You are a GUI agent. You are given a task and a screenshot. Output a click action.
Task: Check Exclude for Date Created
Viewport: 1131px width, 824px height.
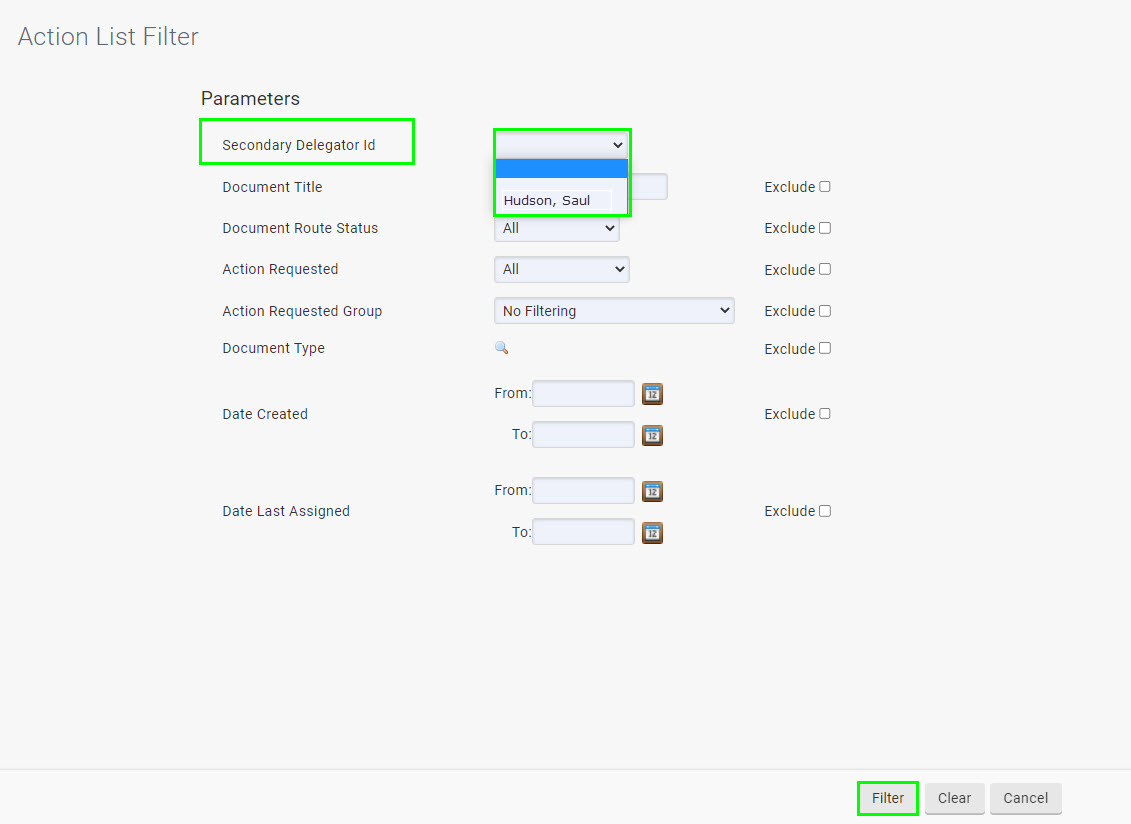[x=825, y=413]
